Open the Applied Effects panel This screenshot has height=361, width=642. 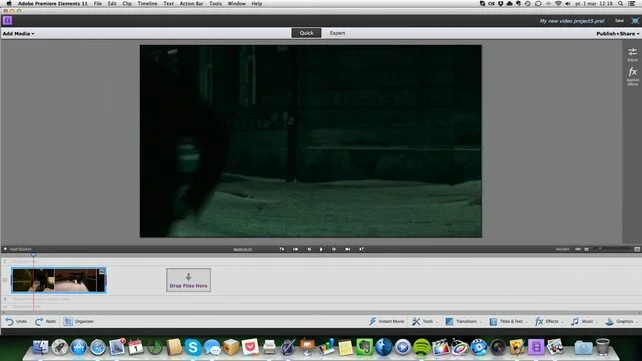[x=633, y=76]
